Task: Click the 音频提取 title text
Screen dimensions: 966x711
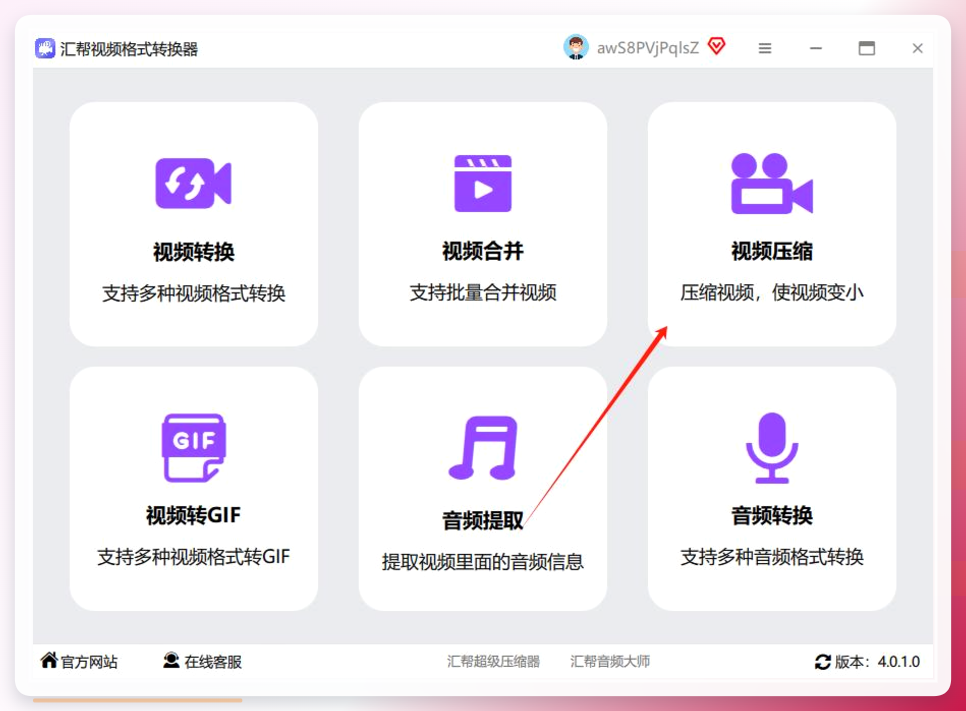Action: (483, 521)
